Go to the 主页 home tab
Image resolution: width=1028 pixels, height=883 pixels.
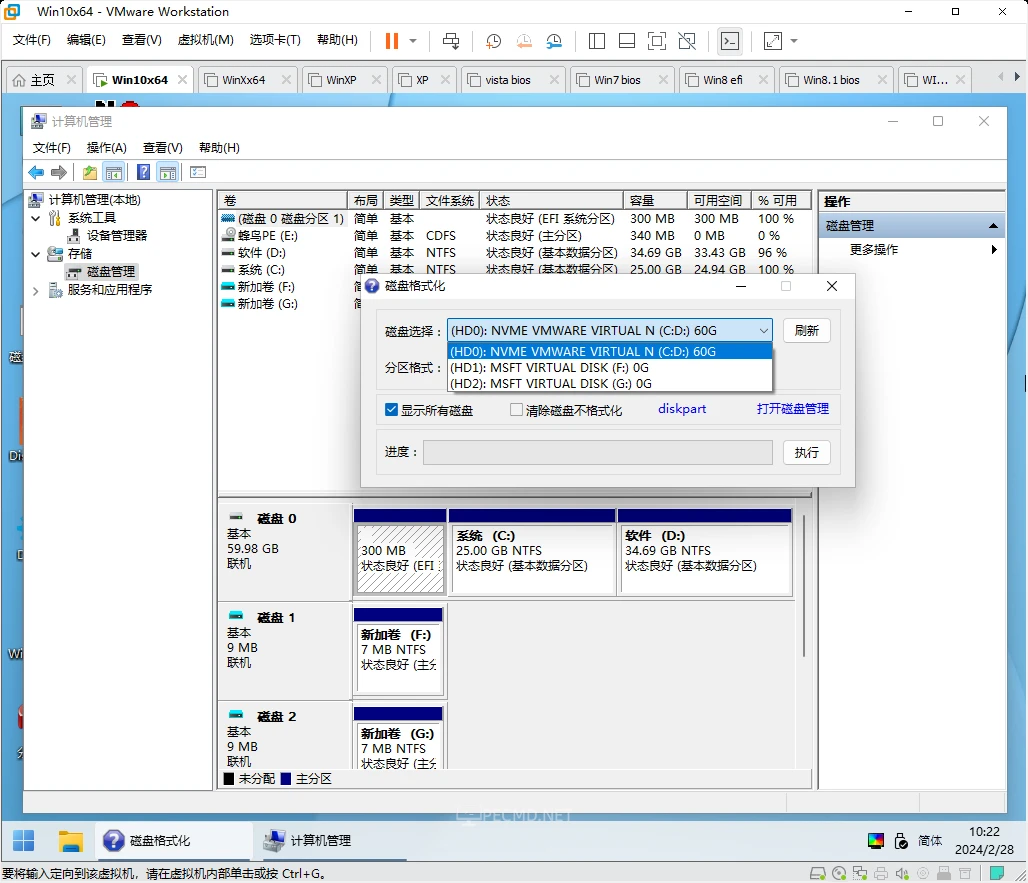43,80
